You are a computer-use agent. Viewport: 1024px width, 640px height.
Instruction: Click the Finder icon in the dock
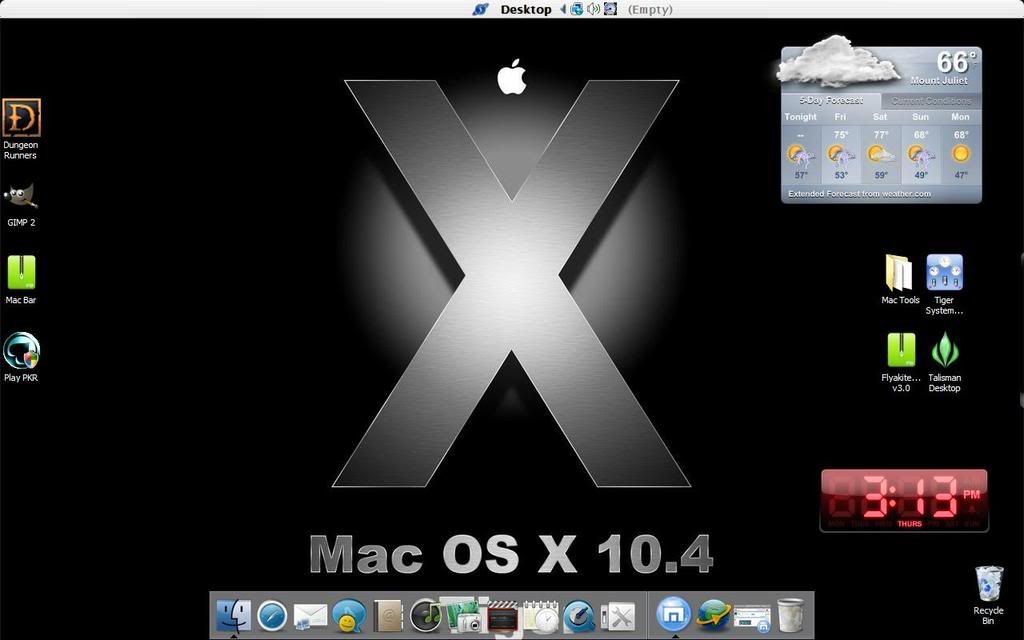[x=233, y=615]
